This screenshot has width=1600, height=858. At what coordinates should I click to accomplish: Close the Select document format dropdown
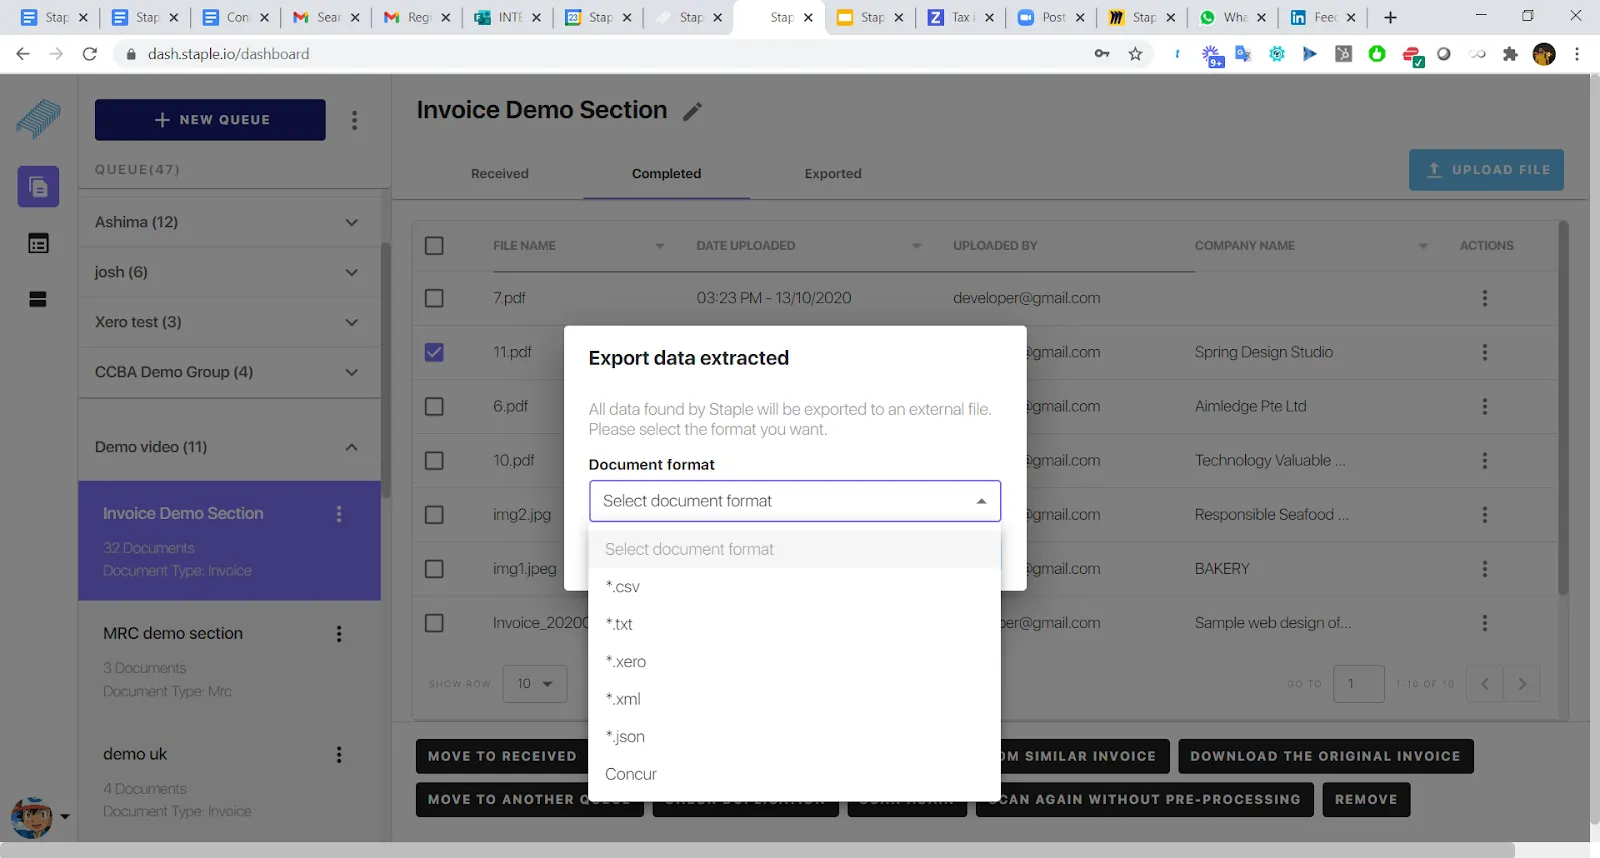pyautogui.click(x=795, y=501)
